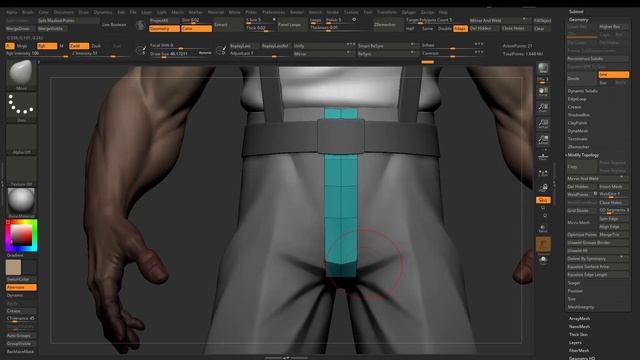This screenshot has width=640, height=360.
Task: Click the Divide button
Action: coord(582,78)
